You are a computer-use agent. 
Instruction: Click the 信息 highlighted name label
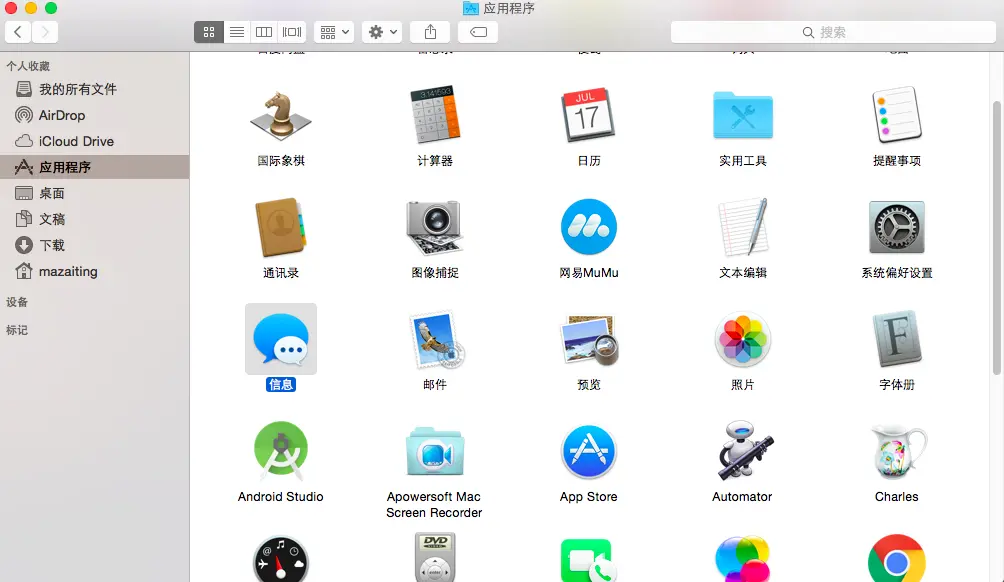click(280, 384)
